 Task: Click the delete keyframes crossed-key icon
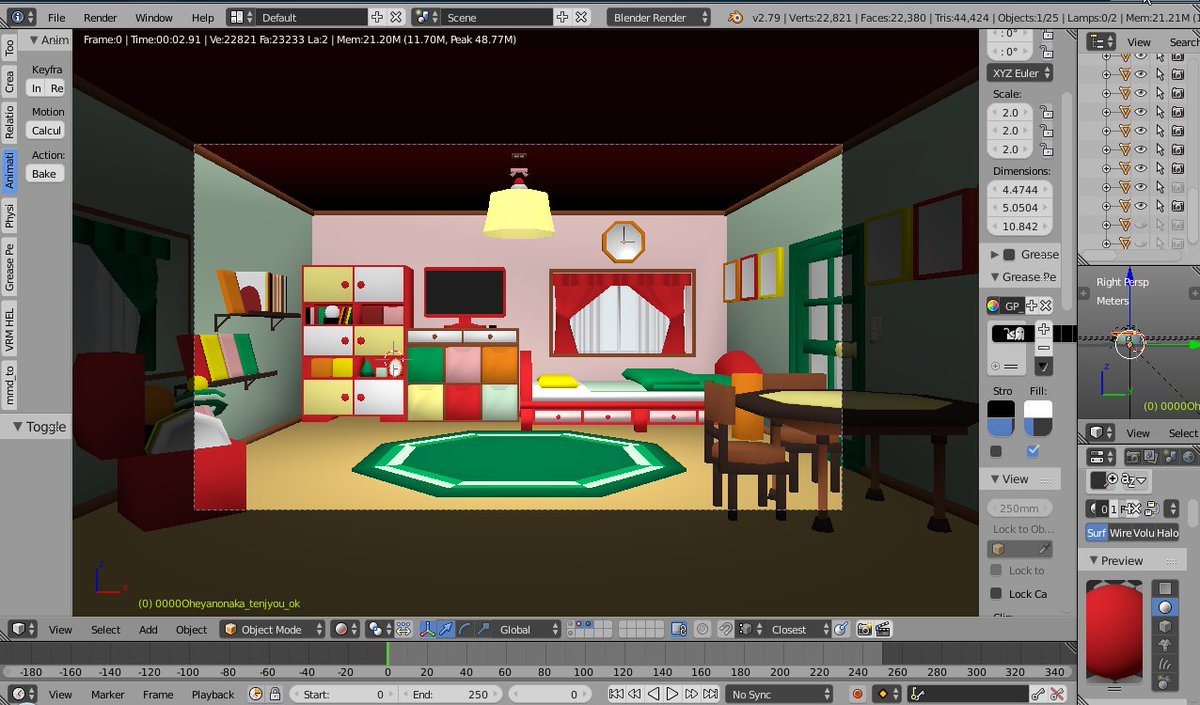click(x=1058, y=694)
